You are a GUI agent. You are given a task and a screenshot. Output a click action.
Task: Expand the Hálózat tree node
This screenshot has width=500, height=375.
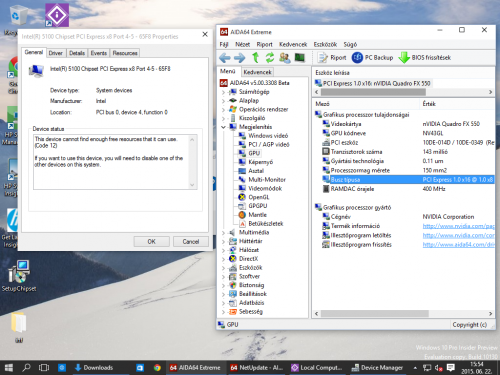click(223, 250)
